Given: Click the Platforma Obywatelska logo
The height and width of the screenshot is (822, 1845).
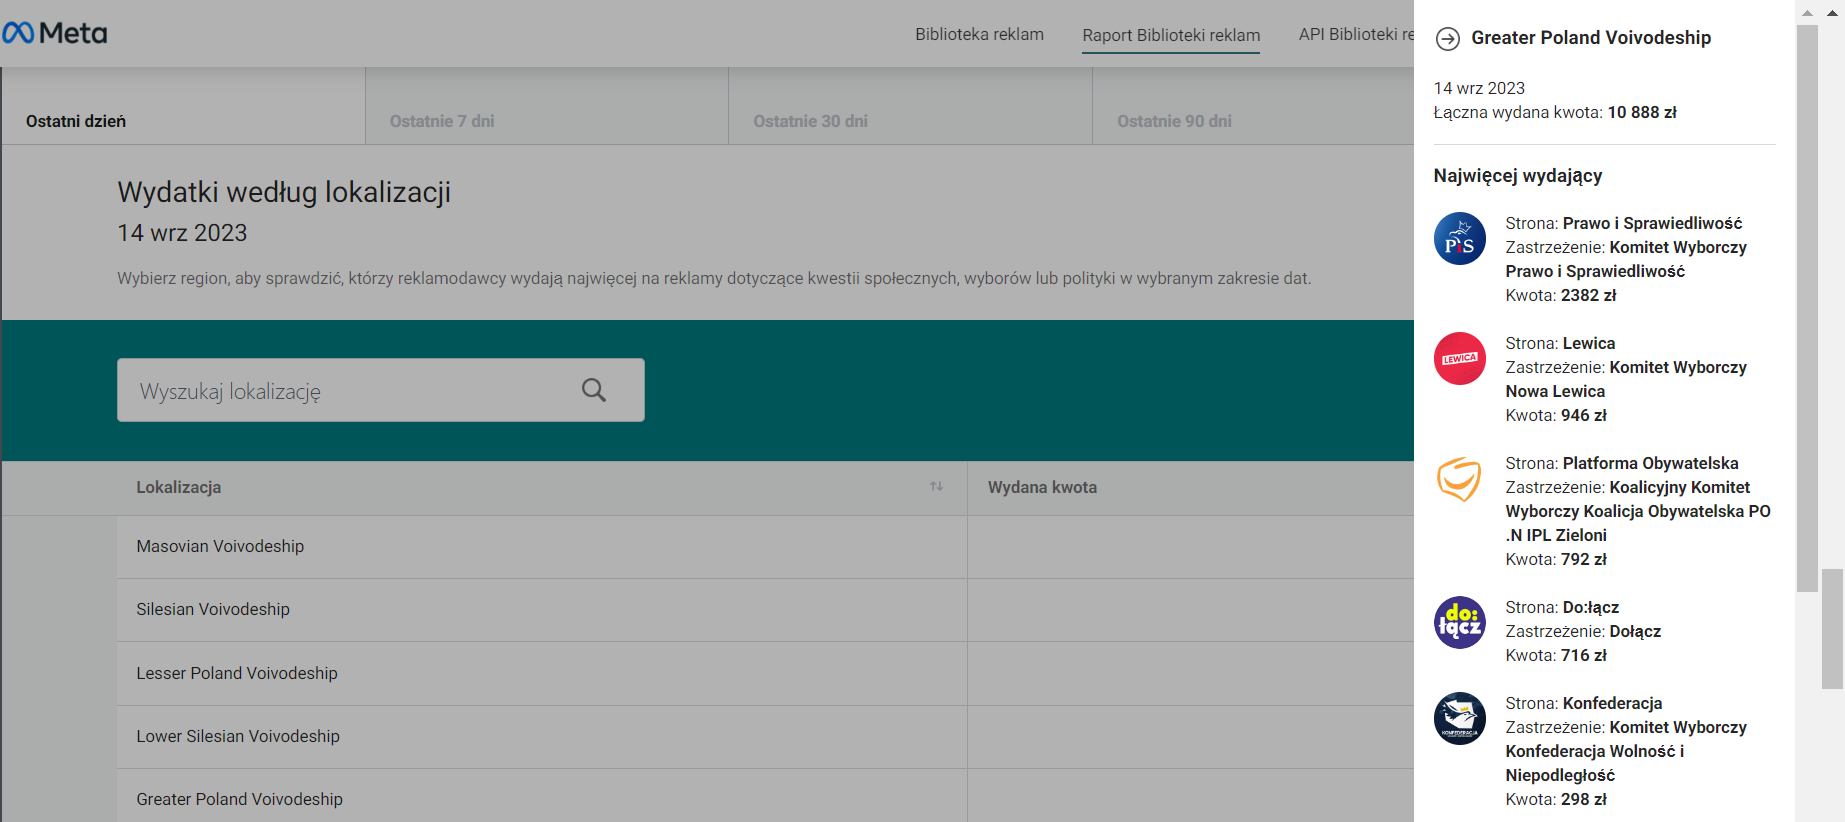Looking at the screenshot, I should click(x=1459, y=479).
